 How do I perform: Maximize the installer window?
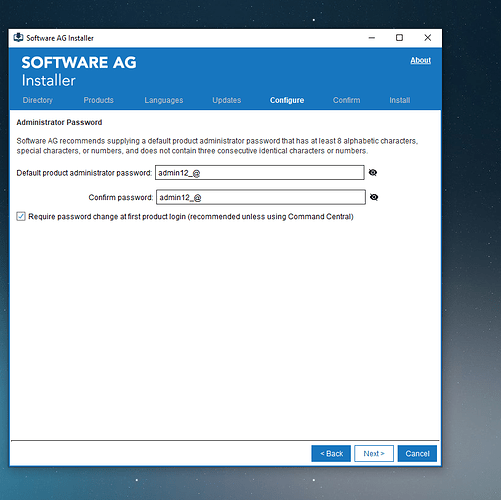[x=399, y=38]
